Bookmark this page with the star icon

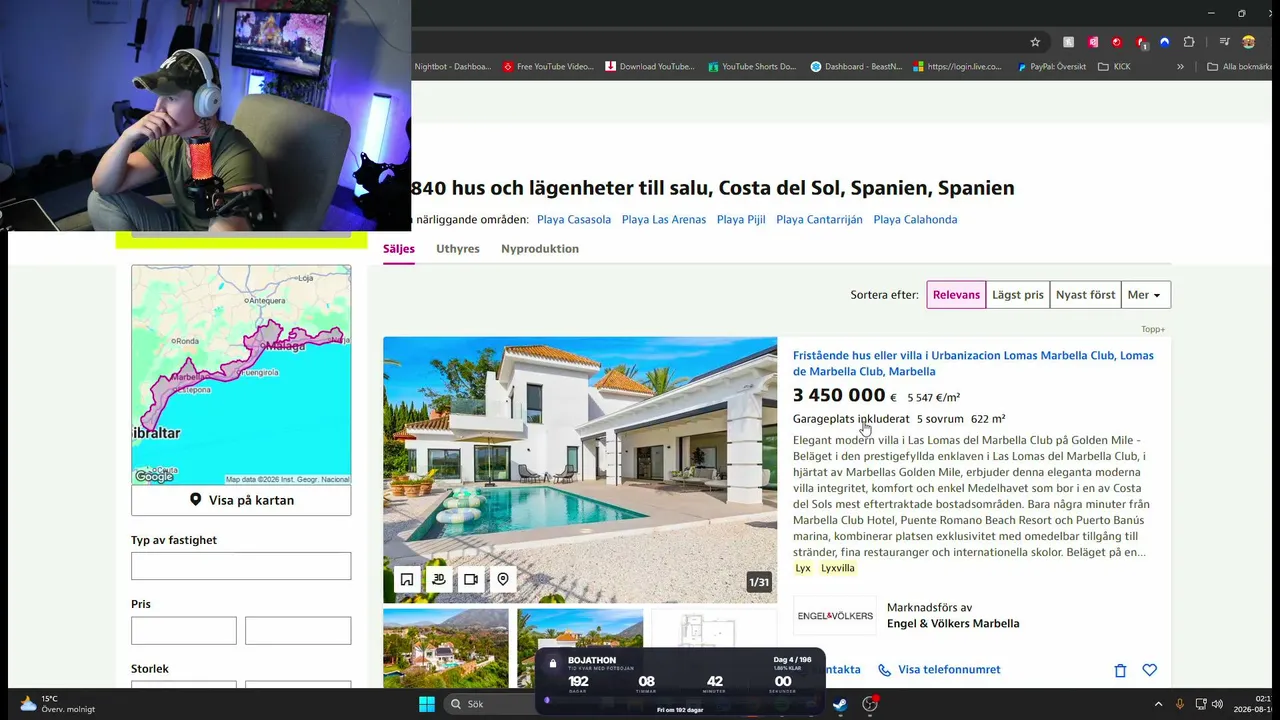tap(1035, 42)
